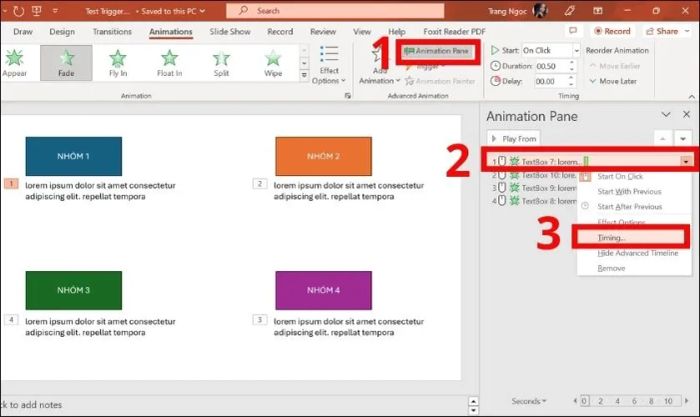The width and height of the screenshot is (700, 417).
Task: Open the Saved to this PC dropdown
Action: pyautogui.click(x=173, y=11)
